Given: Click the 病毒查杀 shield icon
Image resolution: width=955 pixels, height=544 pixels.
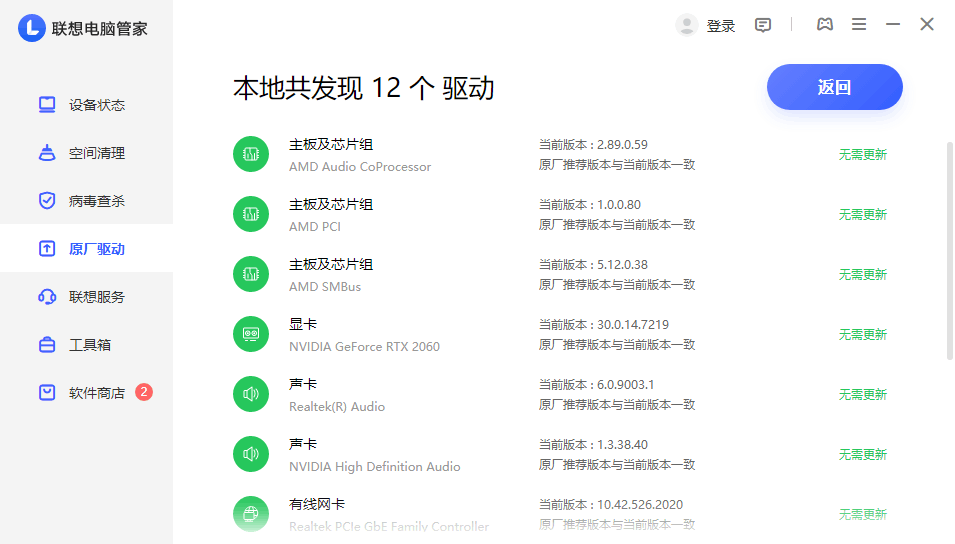Looking at the screenshot, I should tap(47, 200).
